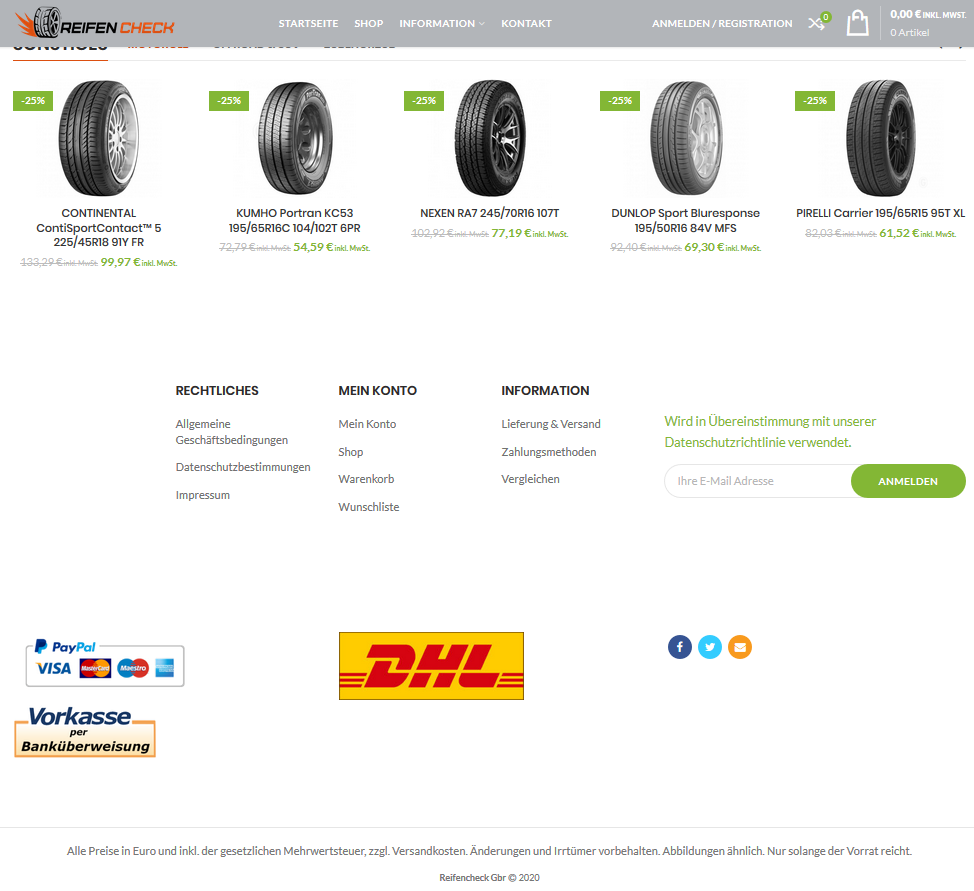
Task: Open the Impressum footer link
Action: (203, 495)
